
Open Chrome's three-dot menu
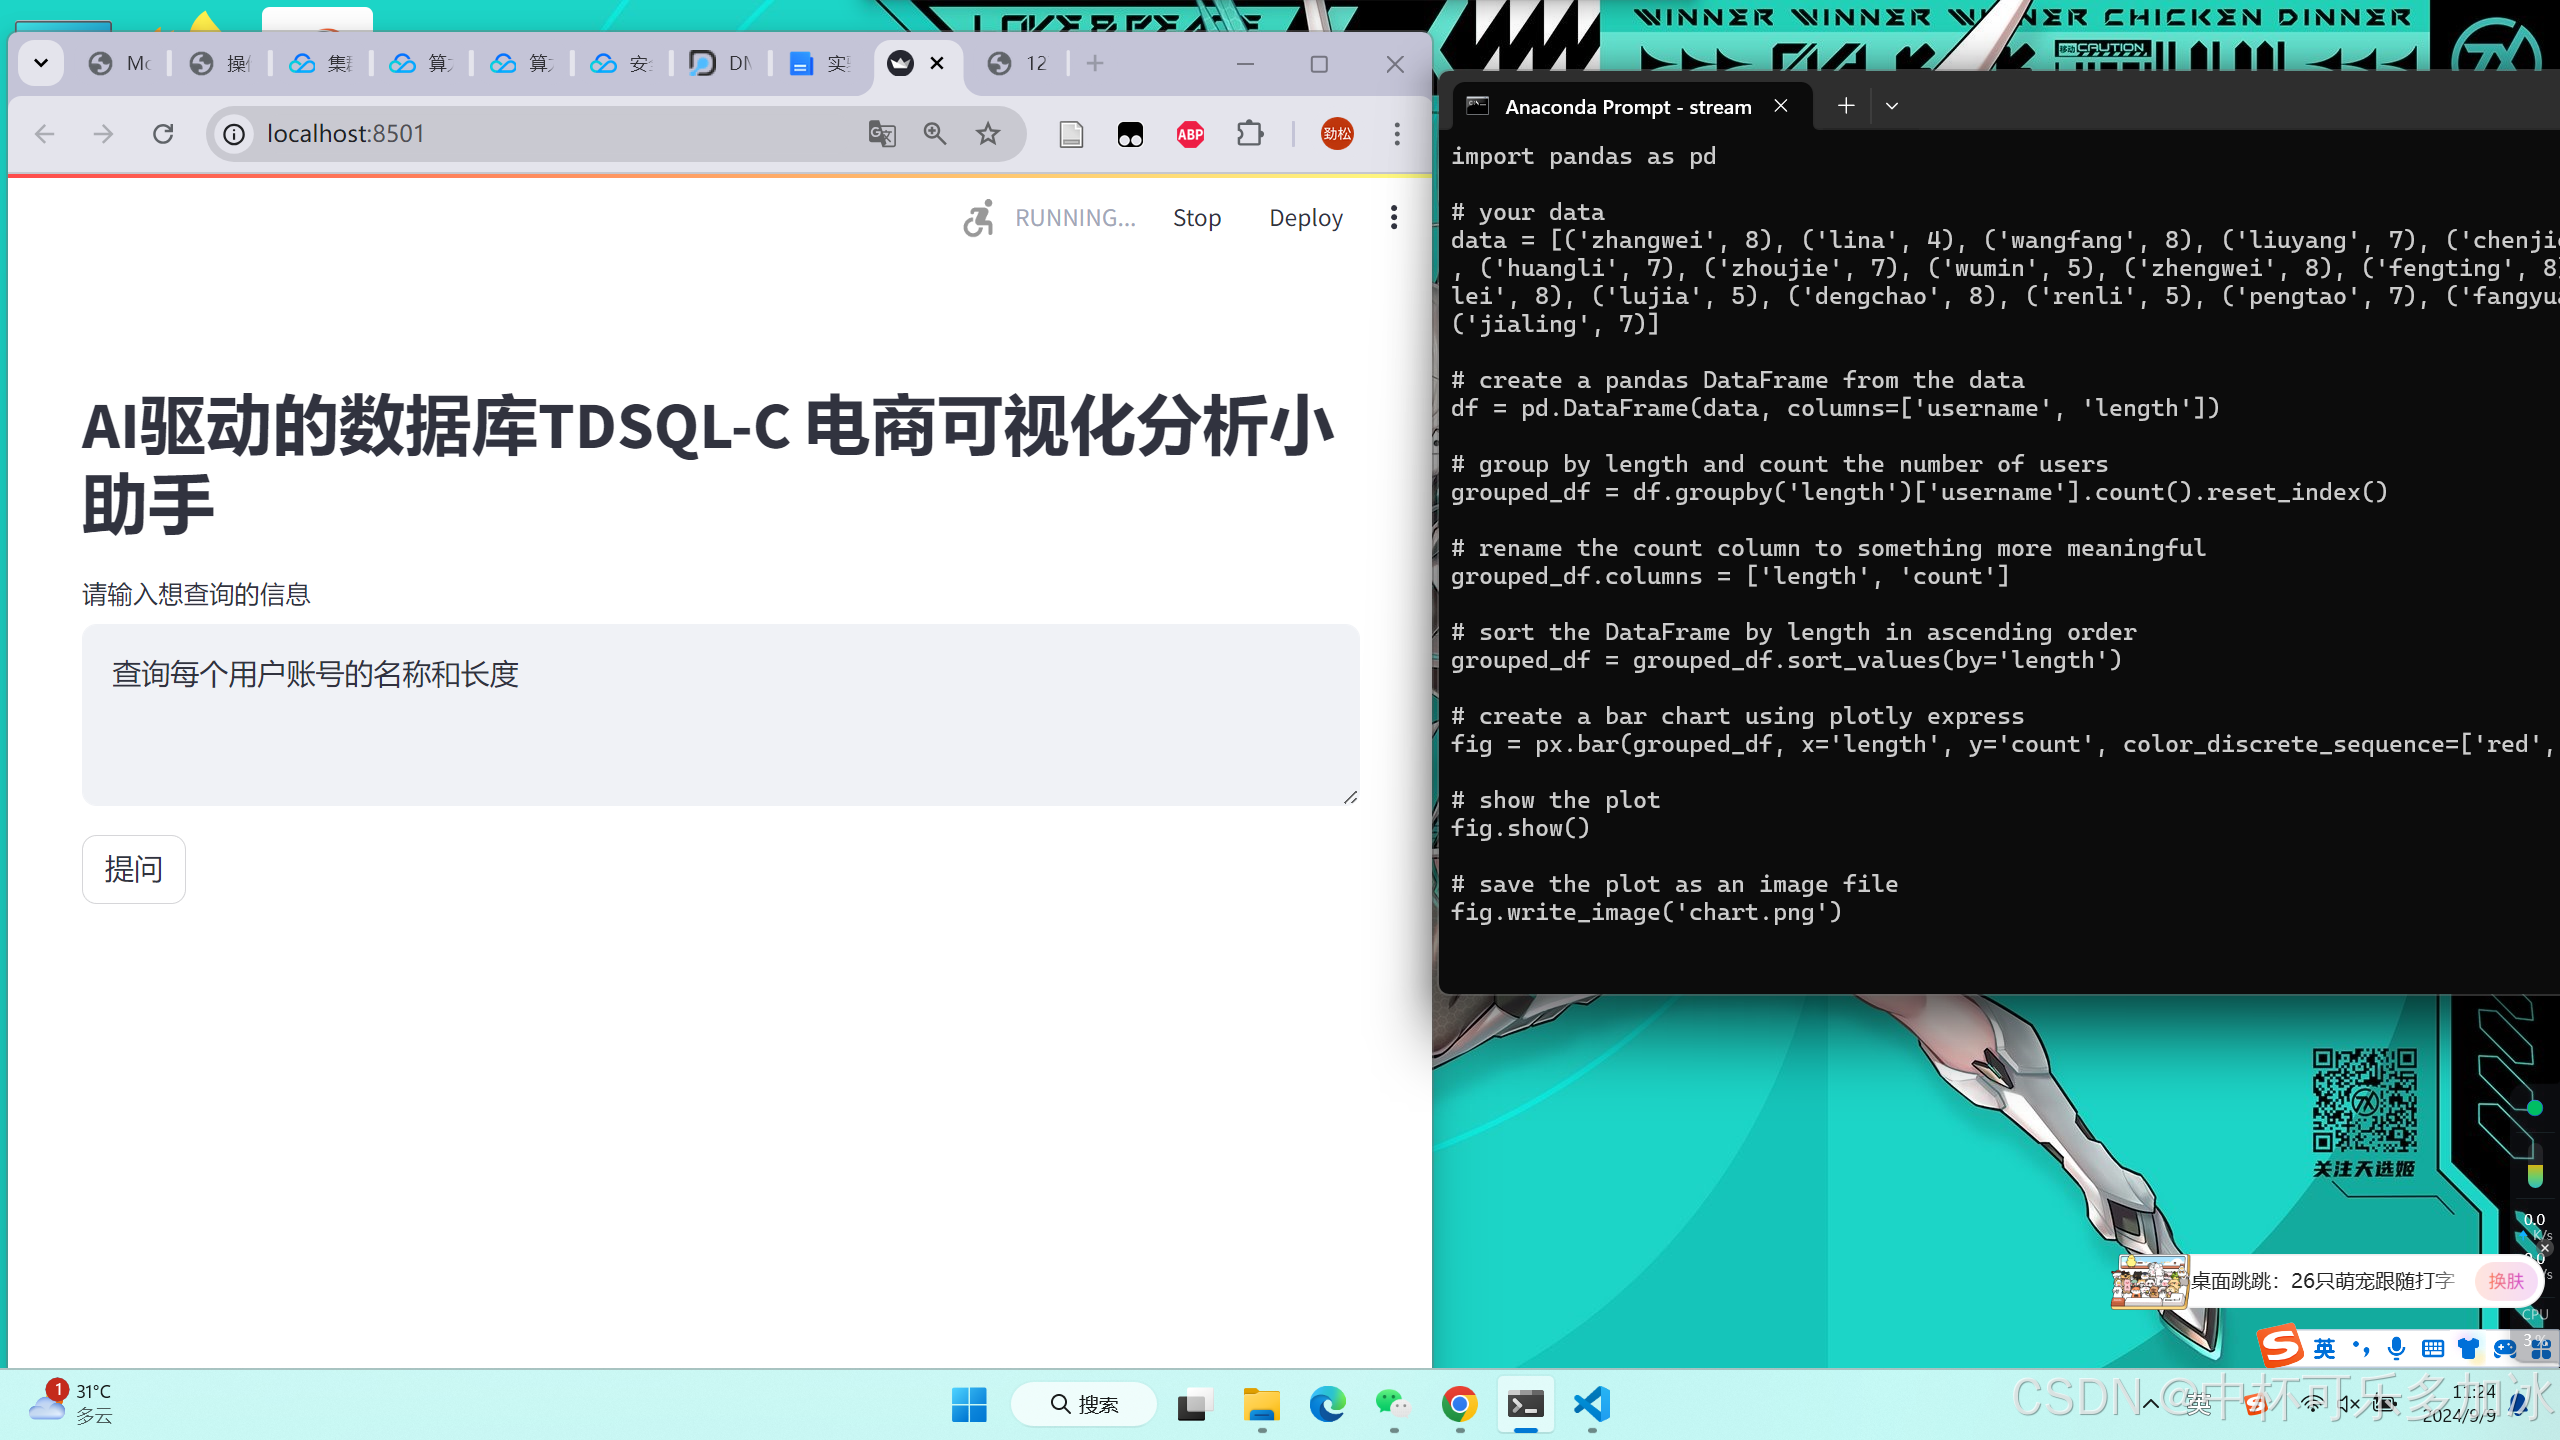pos(1397,134)
